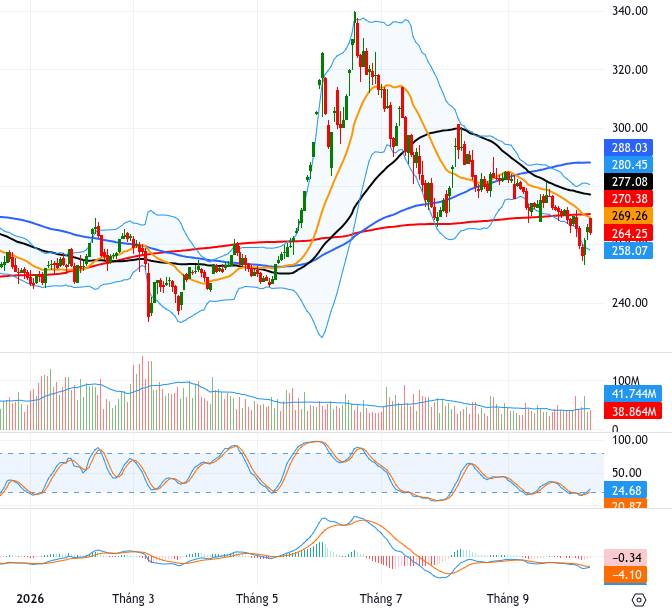The height and width of the screenshot is (612, 672).
Task: Select the 20.87 orange stochastic label
Action: [x=626, y=504]
